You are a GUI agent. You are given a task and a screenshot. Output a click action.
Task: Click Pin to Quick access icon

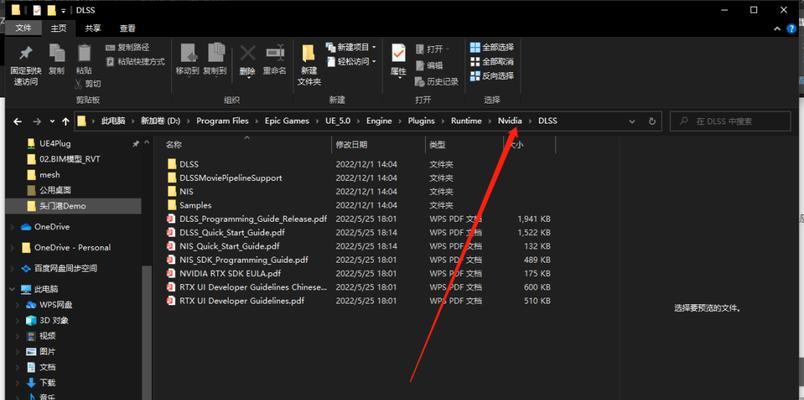[x=26, y=53]
